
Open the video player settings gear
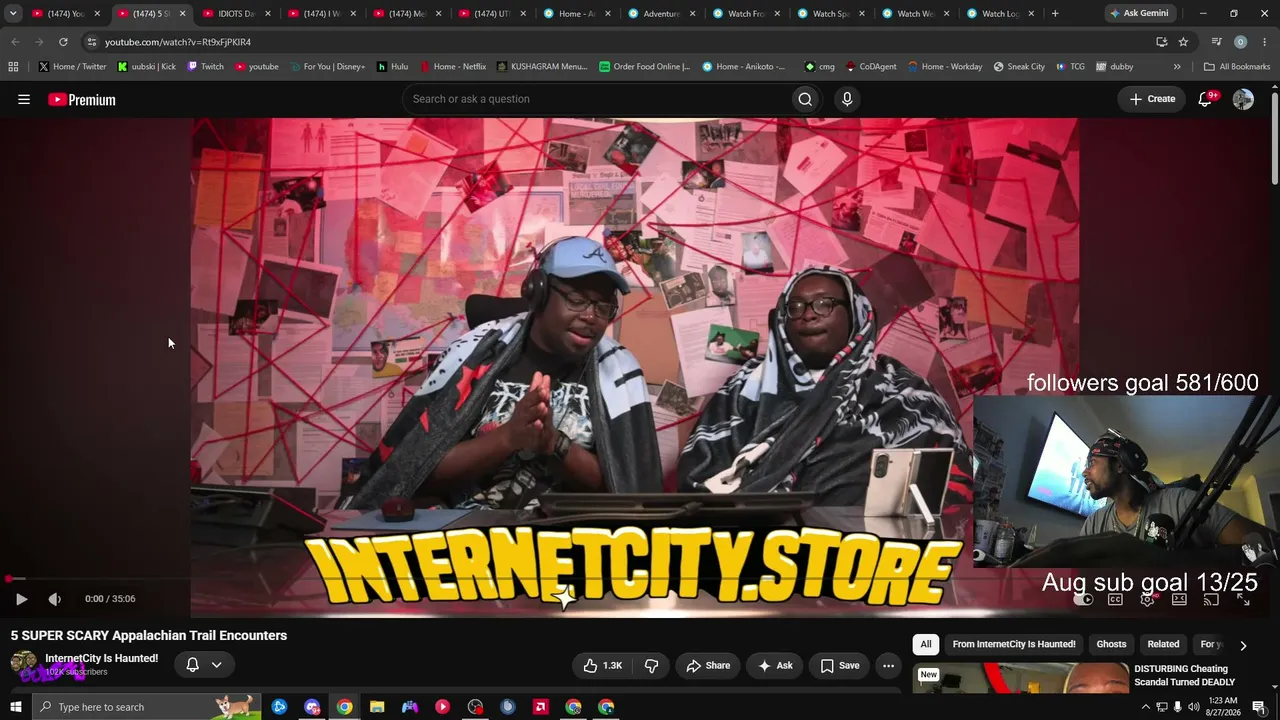click(1147, 599)
